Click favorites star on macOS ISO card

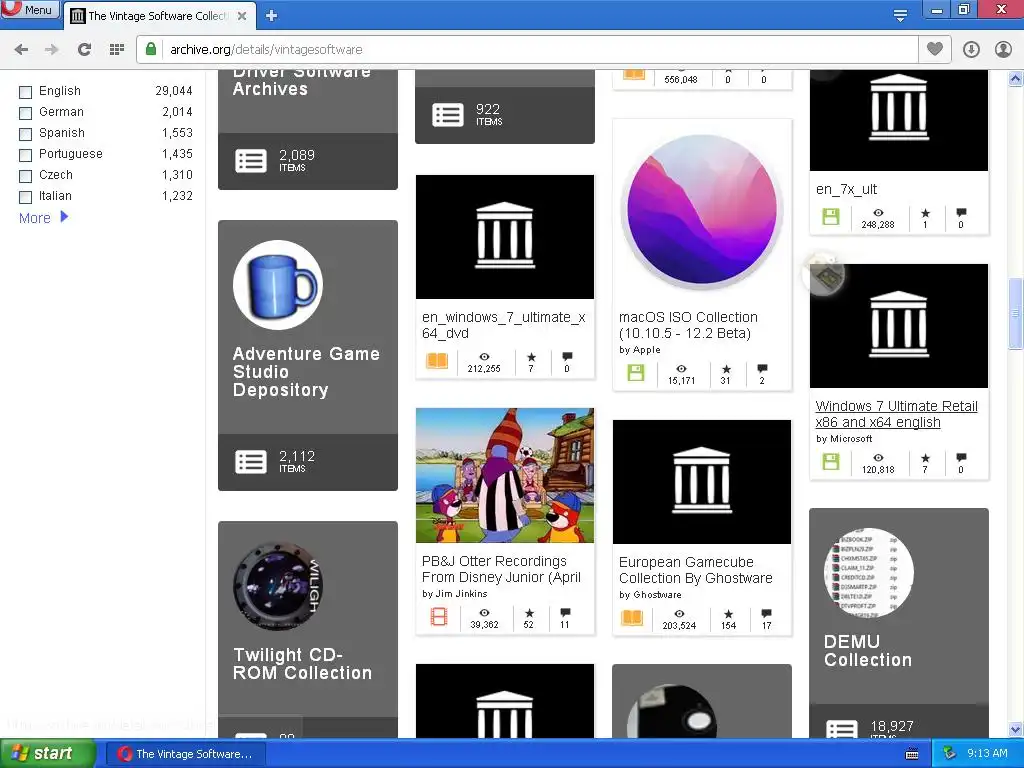pos(726,369)
